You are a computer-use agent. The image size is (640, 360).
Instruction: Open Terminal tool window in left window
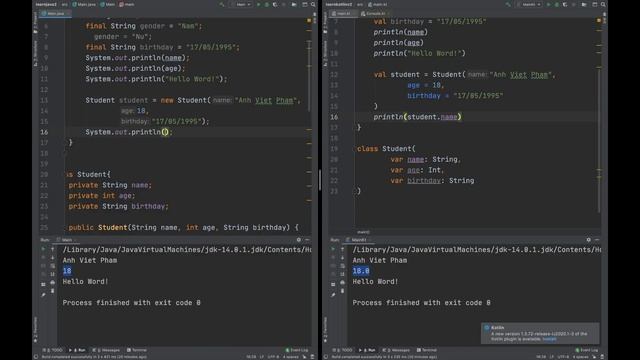coord(137,350)
